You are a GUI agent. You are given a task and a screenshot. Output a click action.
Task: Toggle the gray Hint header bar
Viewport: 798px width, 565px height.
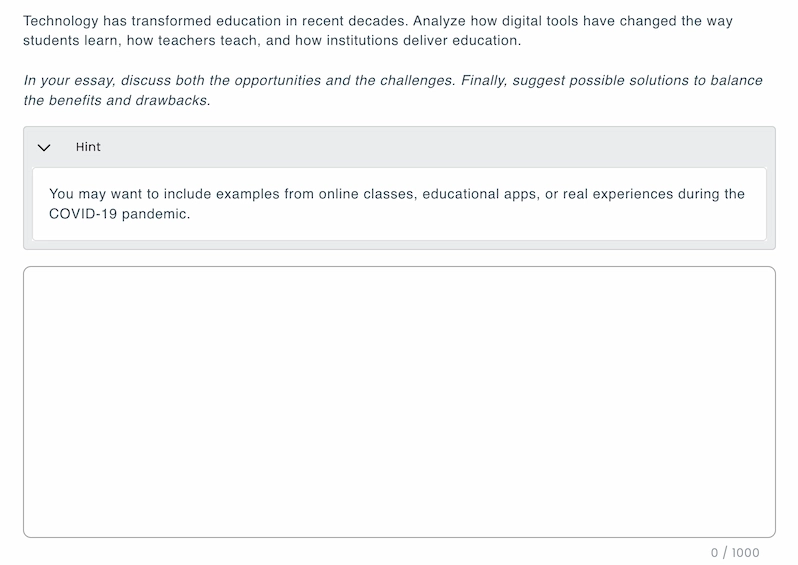click(400, 147)
